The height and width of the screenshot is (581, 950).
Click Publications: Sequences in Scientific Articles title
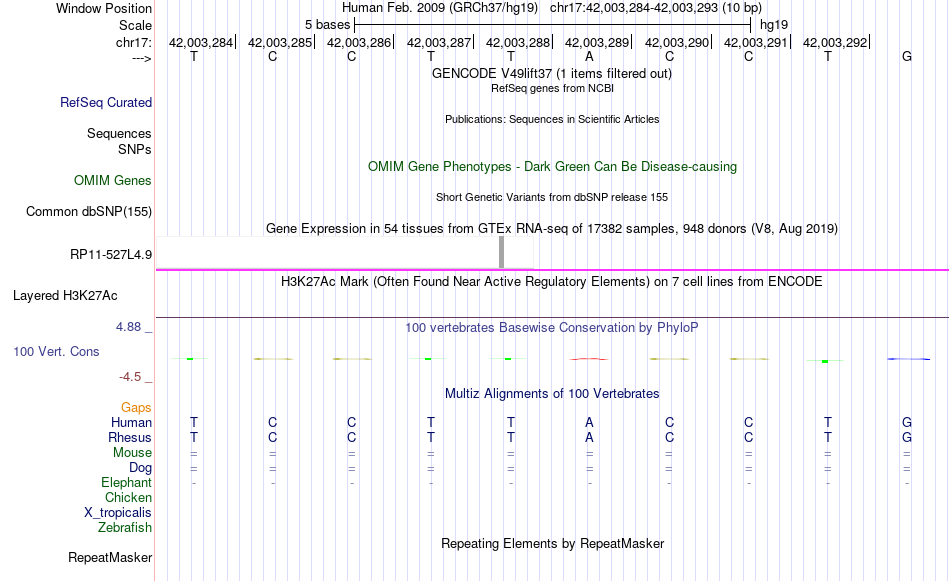(x=552, y=119)
